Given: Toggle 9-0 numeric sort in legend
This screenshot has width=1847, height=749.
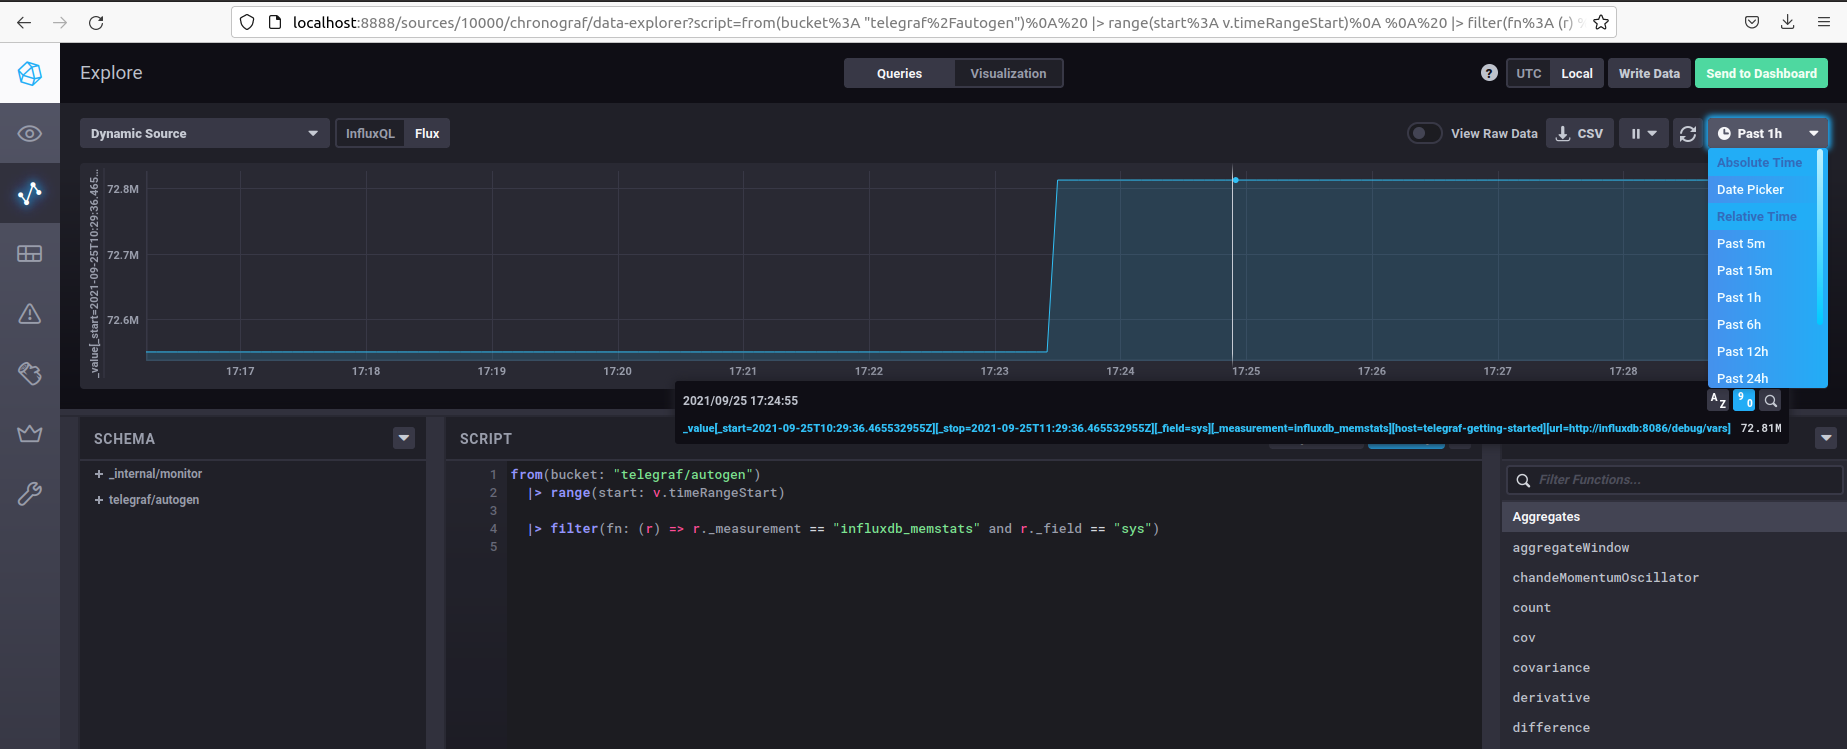Looking at the screenshot, I should point(1744,401).
